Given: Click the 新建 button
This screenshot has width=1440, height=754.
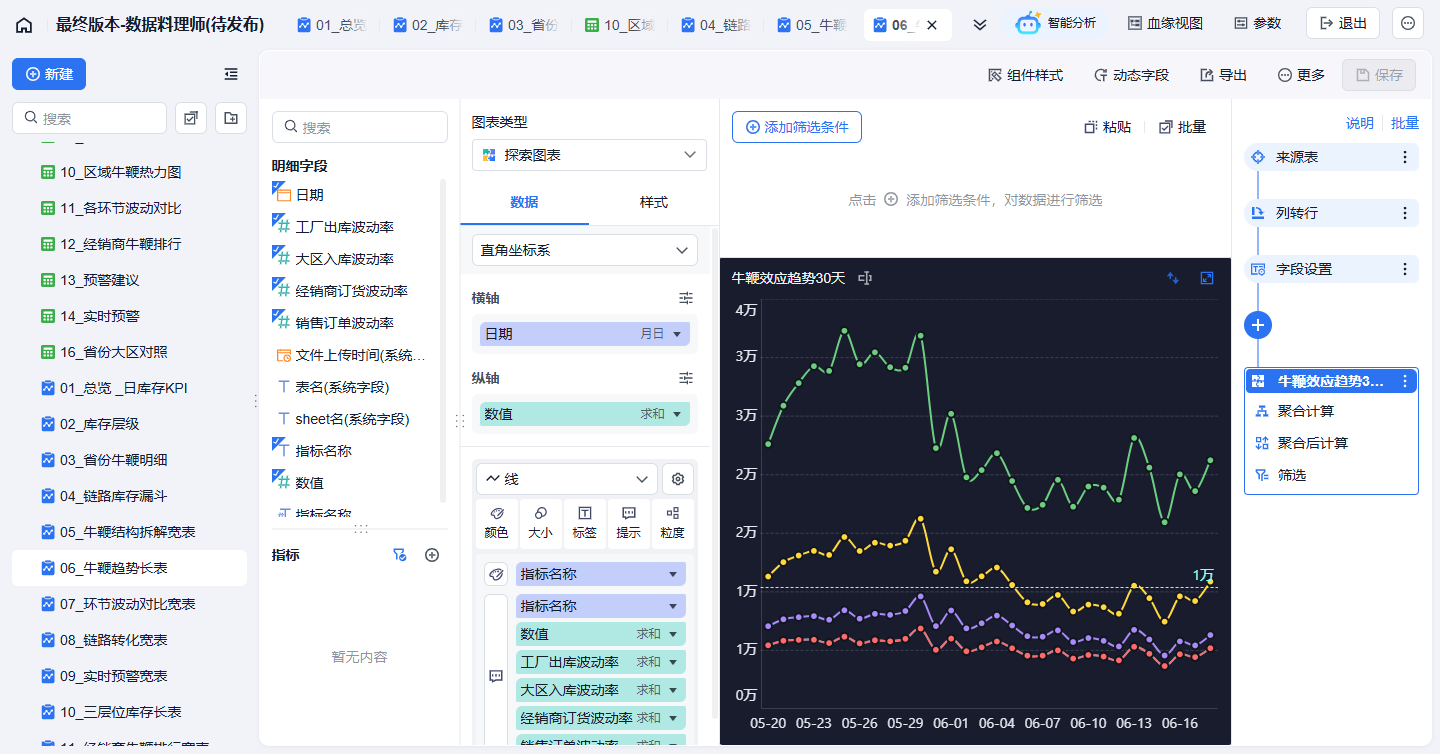Looking at the screenshot, I should coord(49,74).
